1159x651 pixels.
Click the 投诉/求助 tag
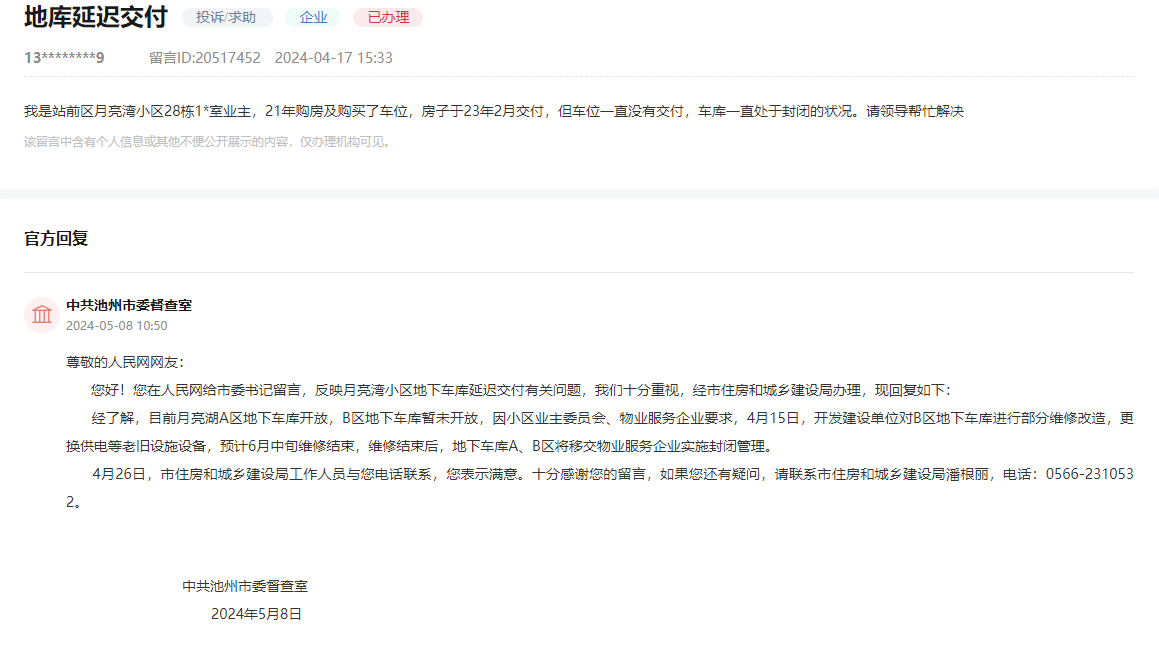[226, 17]
